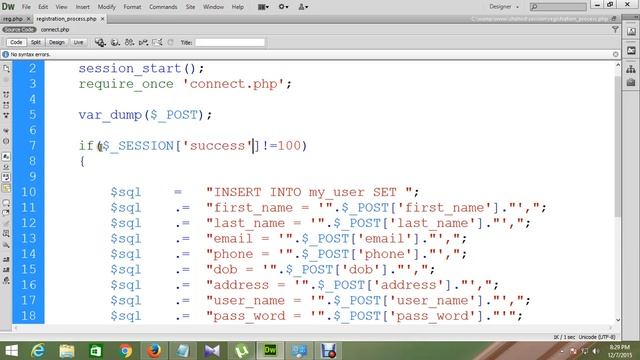Image resolution: width=640 pixels, height=360 pixels.
Task: Click the code editor scroll down arrow
Action: pyautogui.click(x=618, y=320)
